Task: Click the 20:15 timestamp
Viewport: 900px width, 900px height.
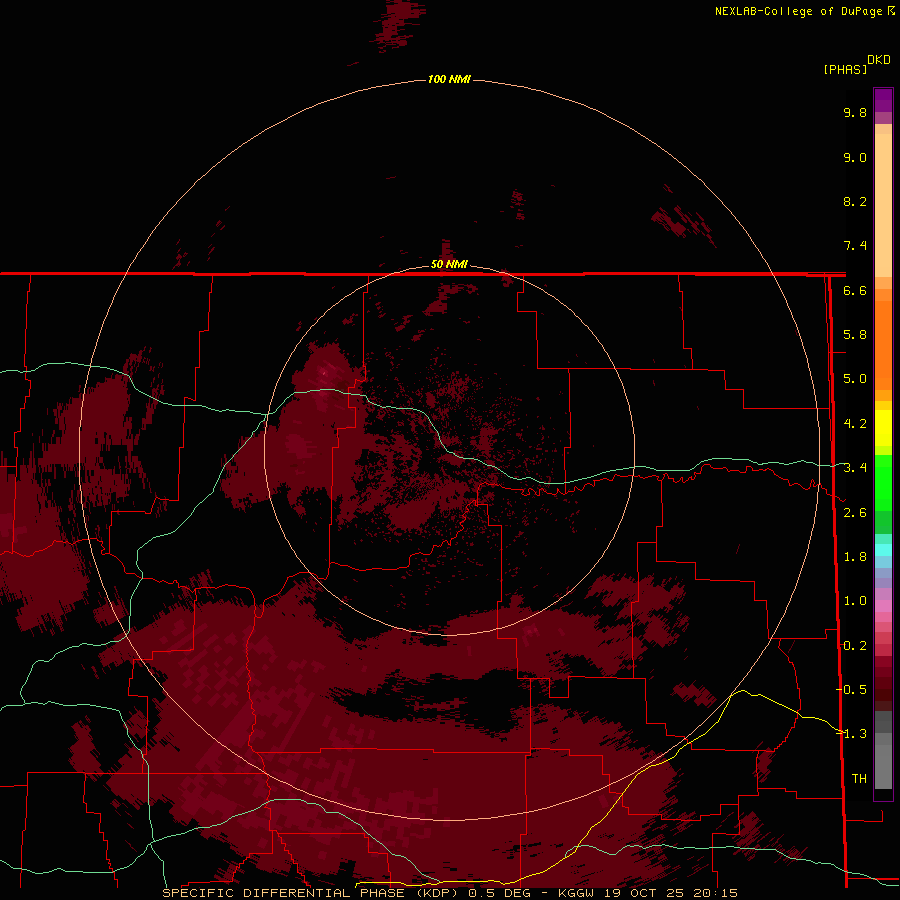Action: 715,893
